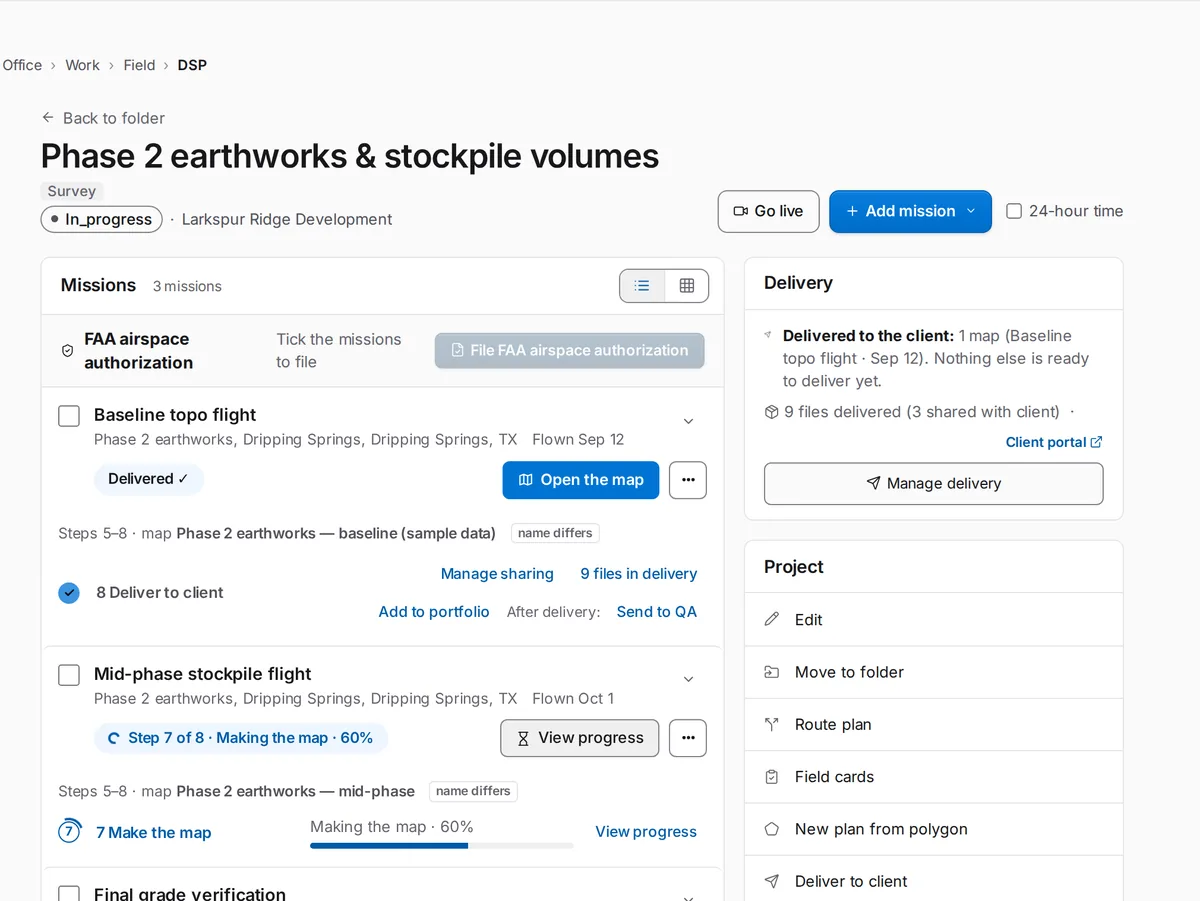Click Send to QA link
1200x901 pixels.
tap(656, 612)
